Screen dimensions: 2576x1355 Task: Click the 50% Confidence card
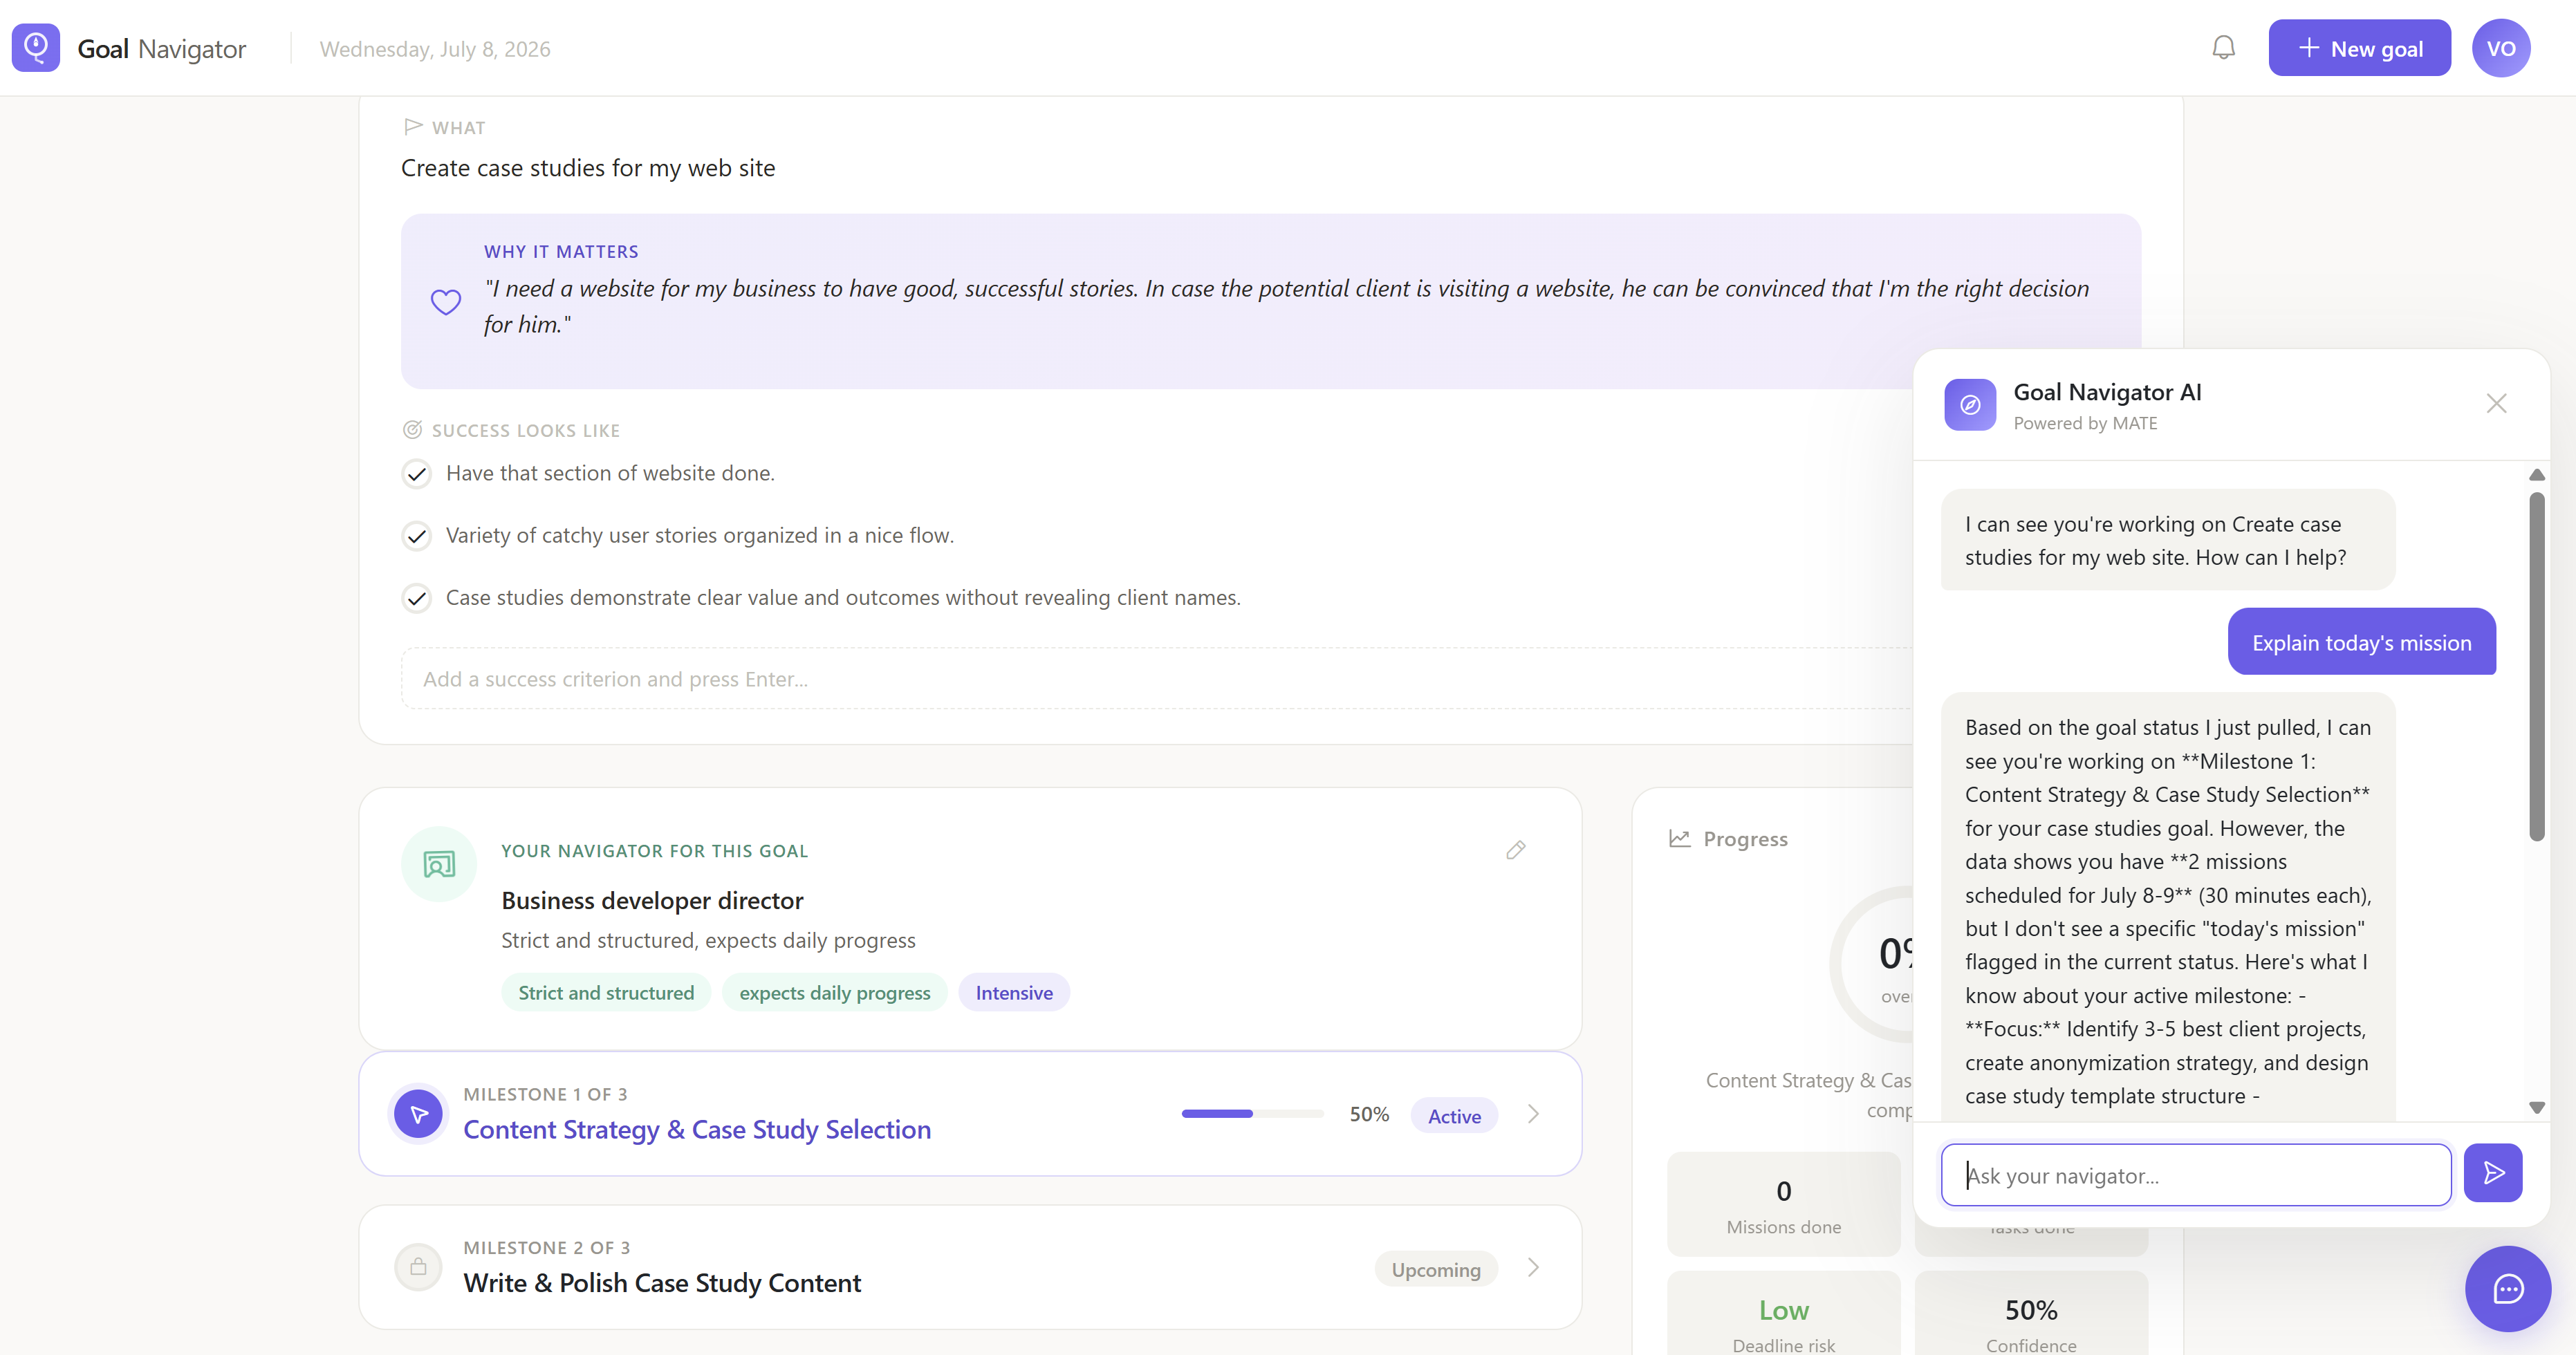pos(2031,1313)
